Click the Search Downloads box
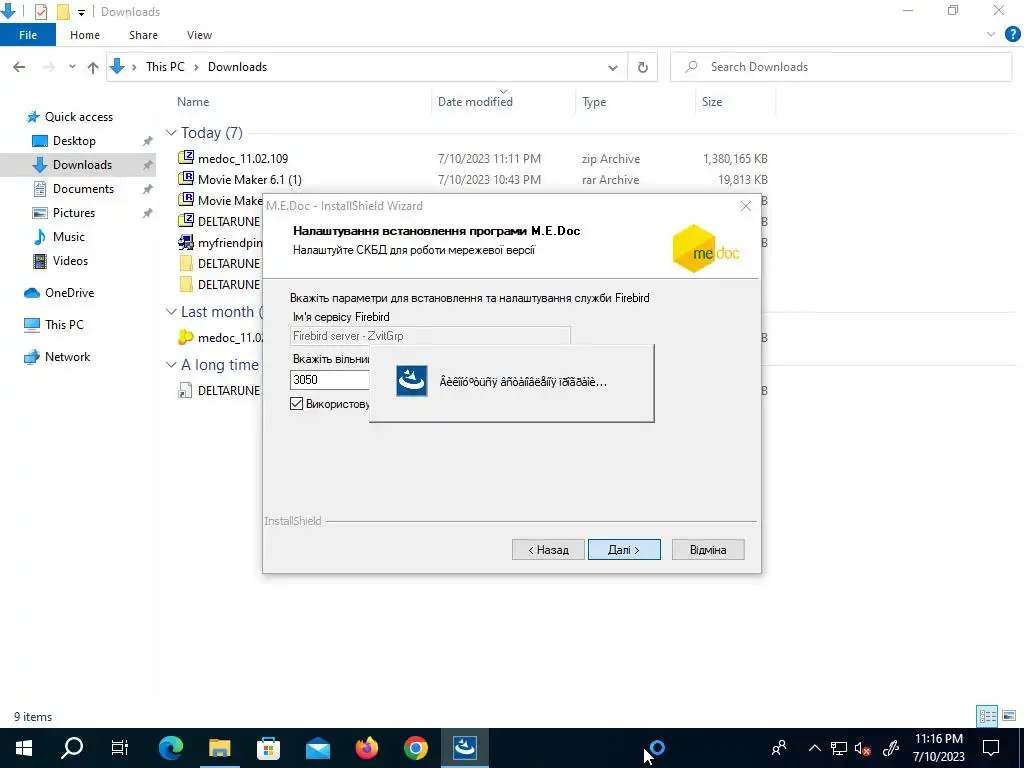 coord(841,67)
